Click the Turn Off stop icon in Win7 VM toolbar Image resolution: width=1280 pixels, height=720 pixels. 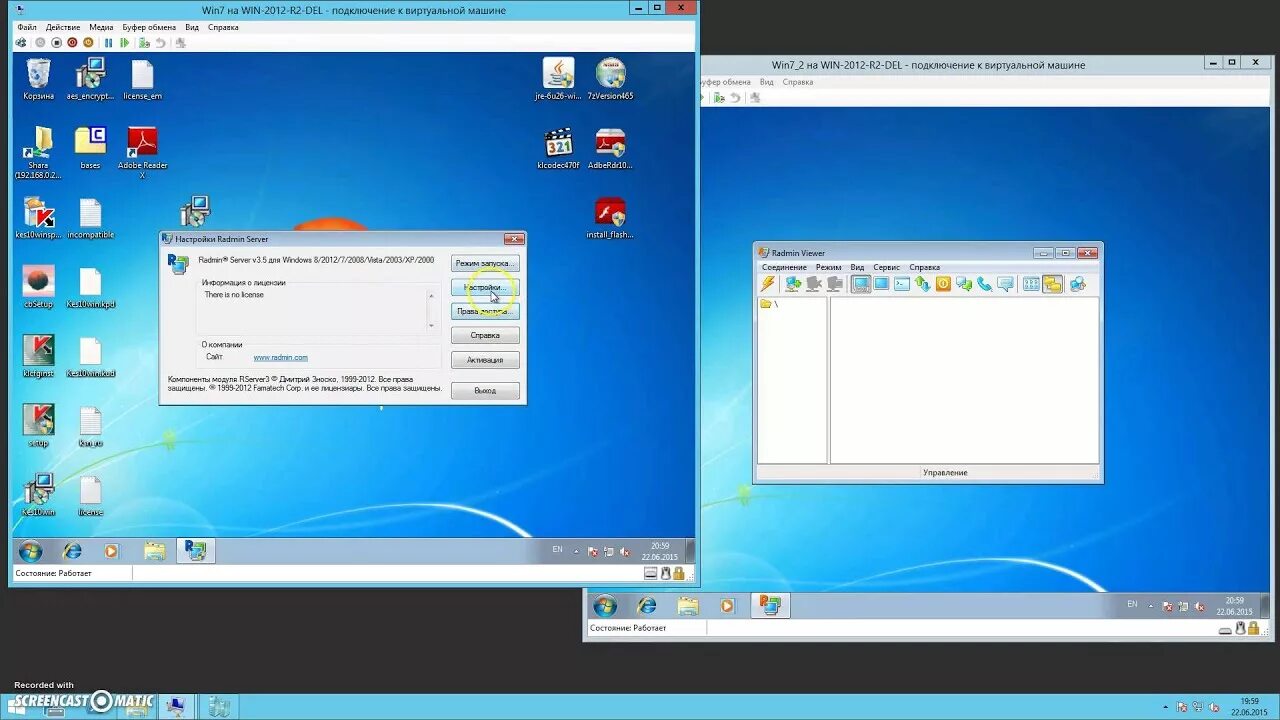coord(56,43)
